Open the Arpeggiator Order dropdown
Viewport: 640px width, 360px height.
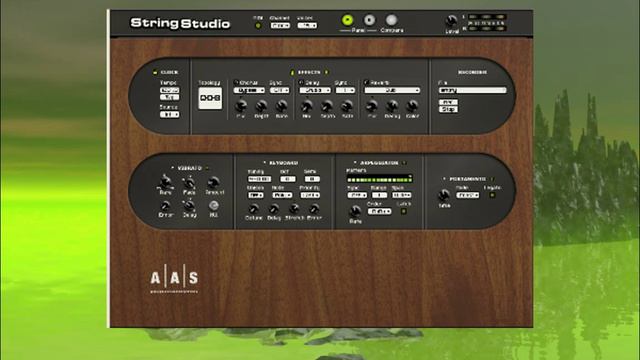[380, 211]
